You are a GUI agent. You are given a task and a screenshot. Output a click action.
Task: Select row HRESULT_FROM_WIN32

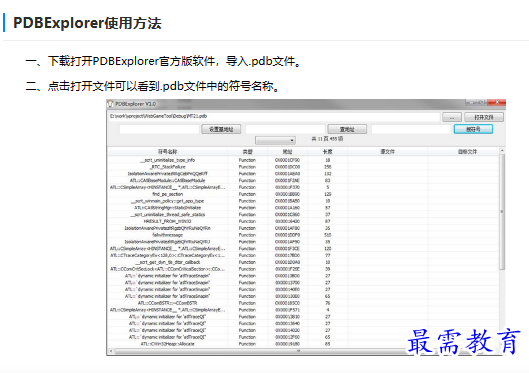(x=303, y=221)
